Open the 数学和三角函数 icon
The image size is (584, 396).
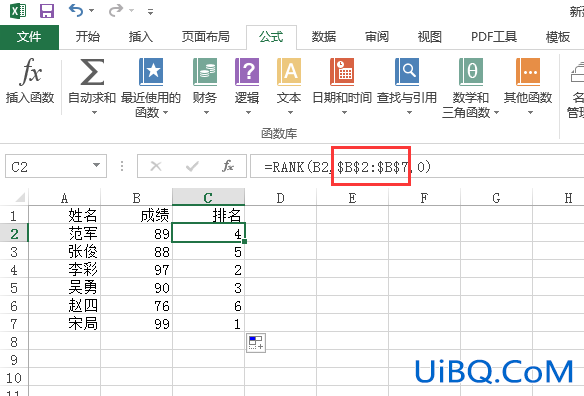click(471, 72)
